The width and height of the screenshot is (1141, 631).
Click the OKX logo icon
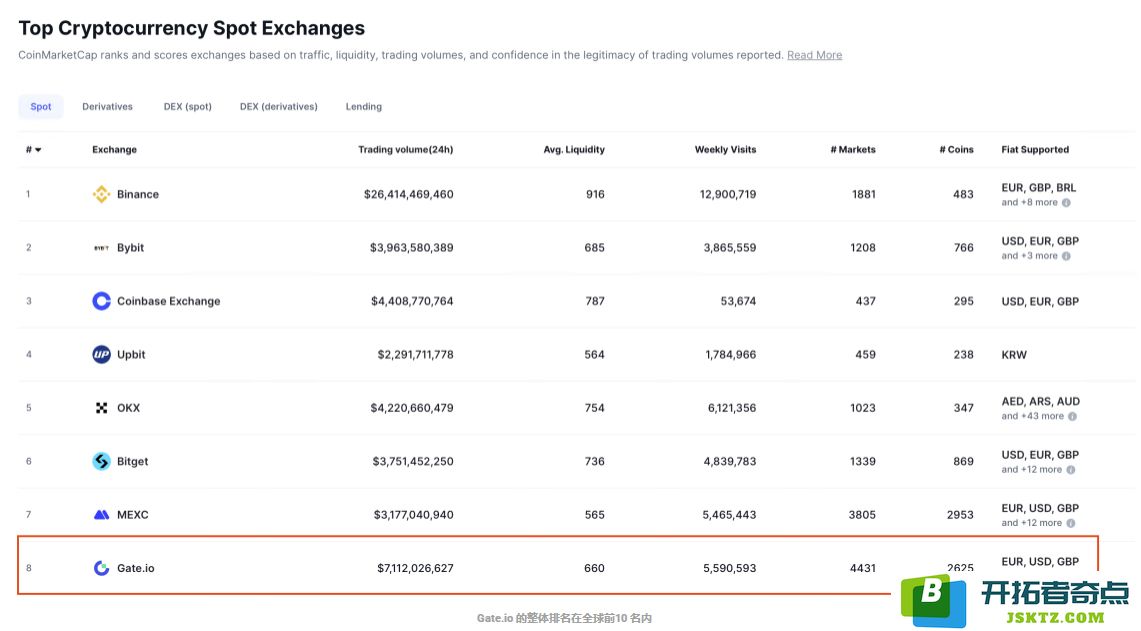pyautogui.click(x=101, y=408)
